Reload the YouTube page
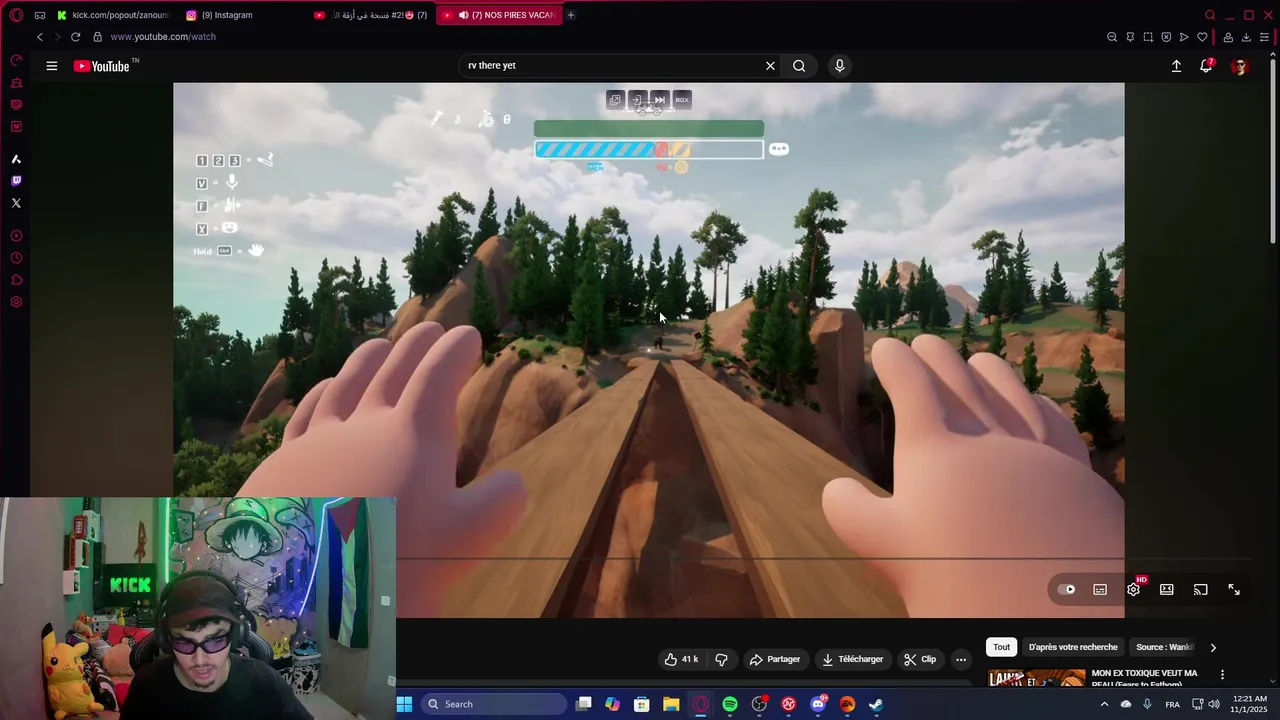 click(75, 37)
